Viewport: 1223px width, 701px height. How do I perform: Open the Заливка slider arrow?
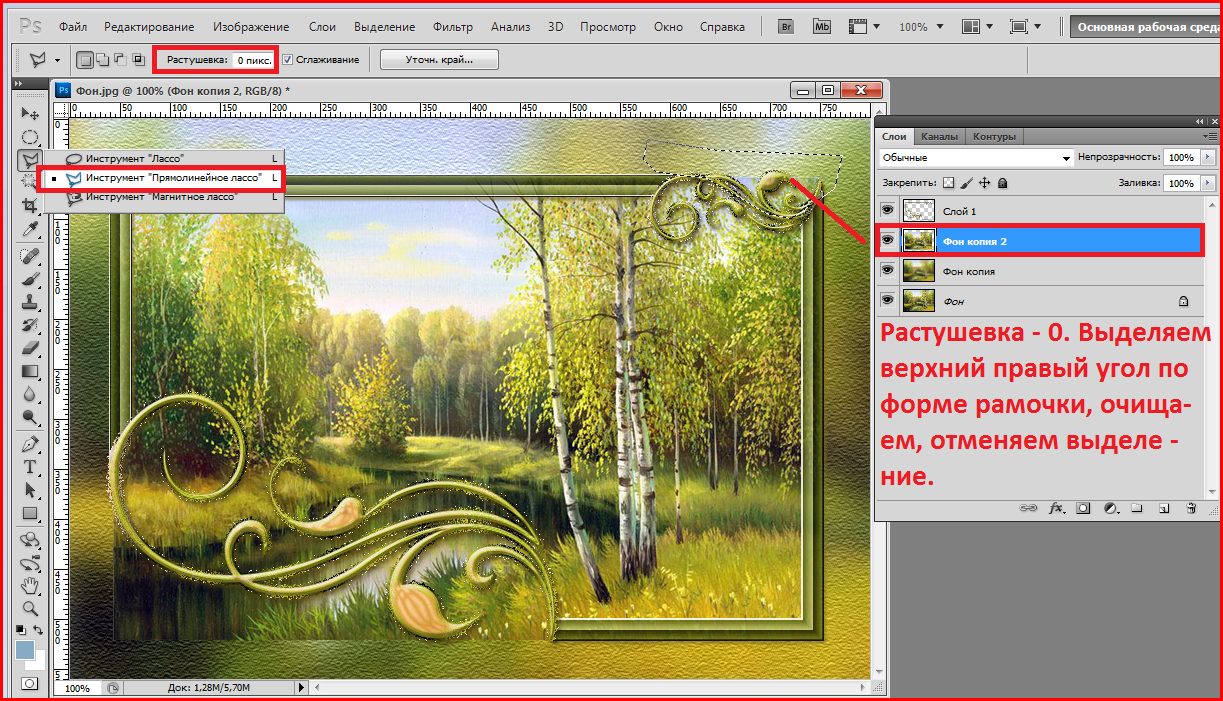[1208, 184]
